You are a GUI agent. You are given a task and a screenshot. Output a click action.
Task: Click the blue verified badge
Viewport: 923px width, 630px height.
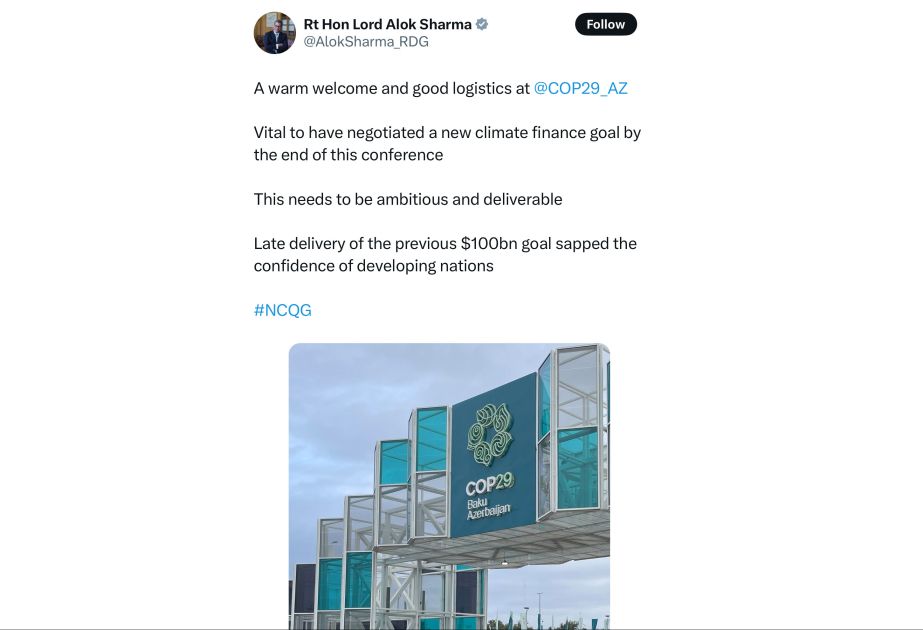[x=482, y=24]
